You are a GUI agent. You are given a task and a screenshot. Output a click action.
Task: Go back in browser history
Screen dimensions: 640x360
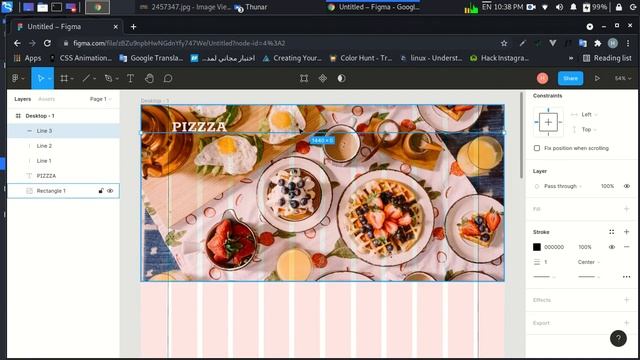click(17, 43)
